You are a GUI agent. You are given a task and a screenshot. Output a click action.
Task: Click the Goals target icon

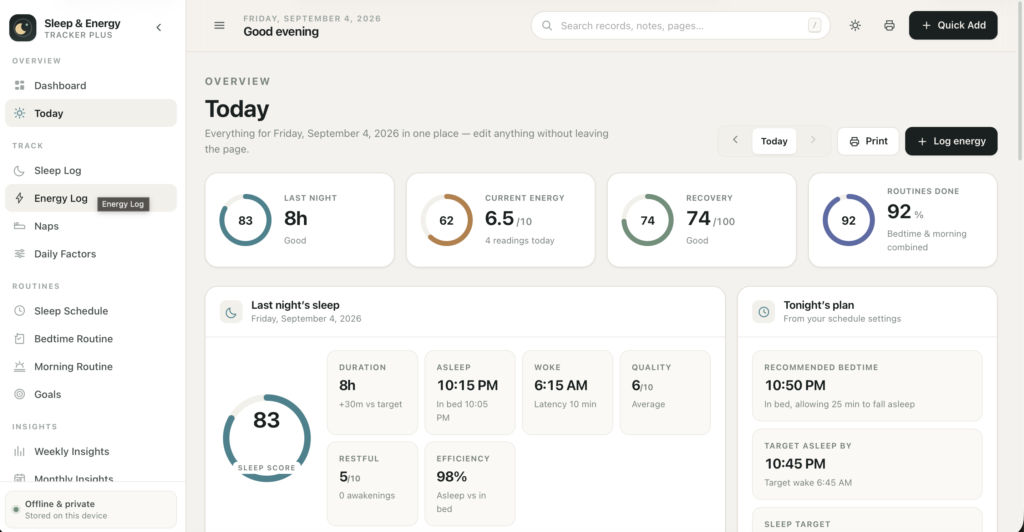tap(20, 394)
